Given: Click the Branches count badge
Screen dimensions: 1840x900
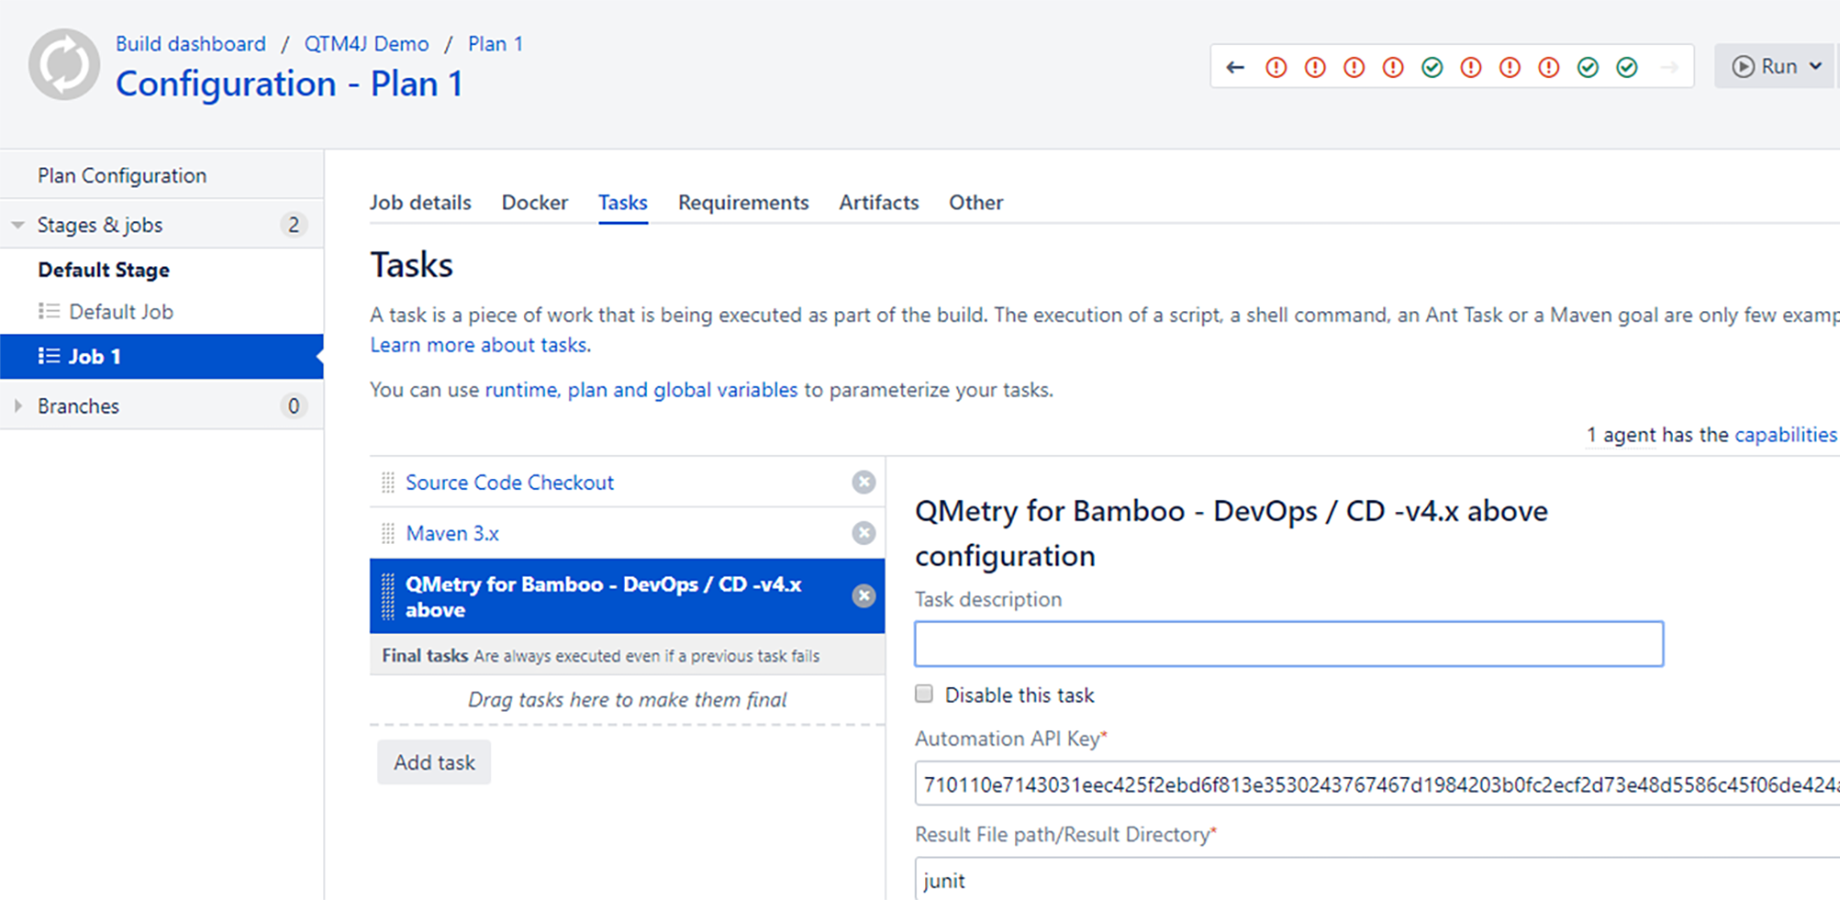Looking at the screenshot, I should pyautogui.click(x=293, y=406).
